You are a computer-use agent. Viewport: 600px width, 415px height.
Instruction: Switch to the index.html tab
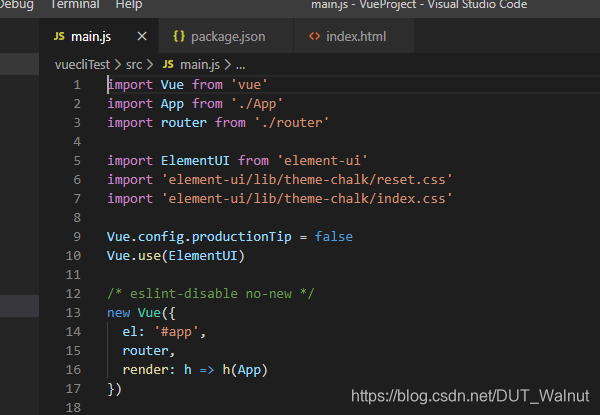pos(356,37)
